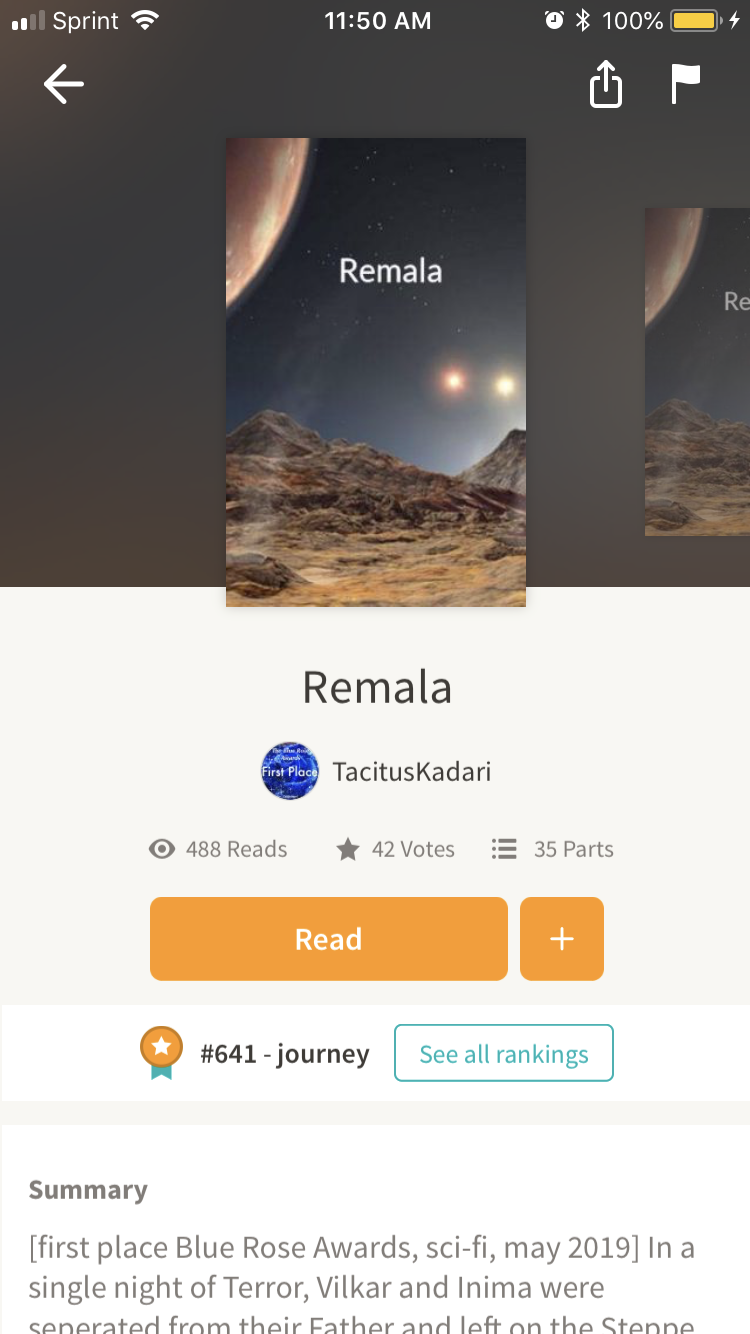Add story to library with plus button
Viewport: 750px width, 1334px height.
coord(562,939)
